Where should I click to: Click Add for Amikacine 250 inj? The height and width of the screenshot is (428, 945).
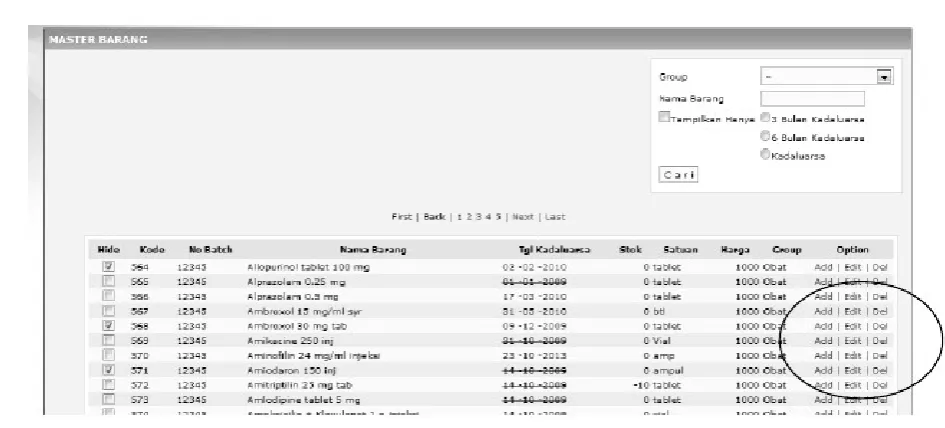(823, 341)
